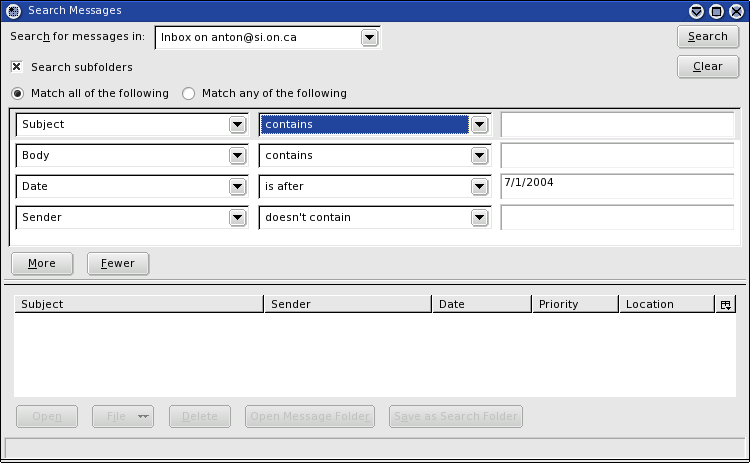The image size is (750, 463).
Task: Sort results by Location column header
Action: [667, 304]
